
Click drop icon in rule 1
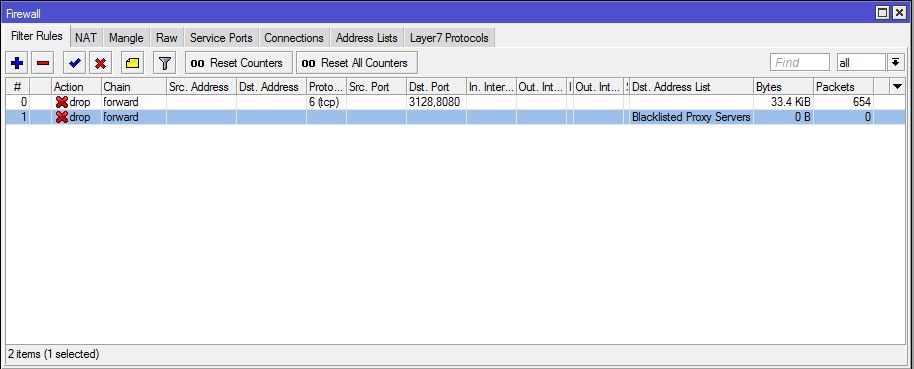[x=61, y=117]
